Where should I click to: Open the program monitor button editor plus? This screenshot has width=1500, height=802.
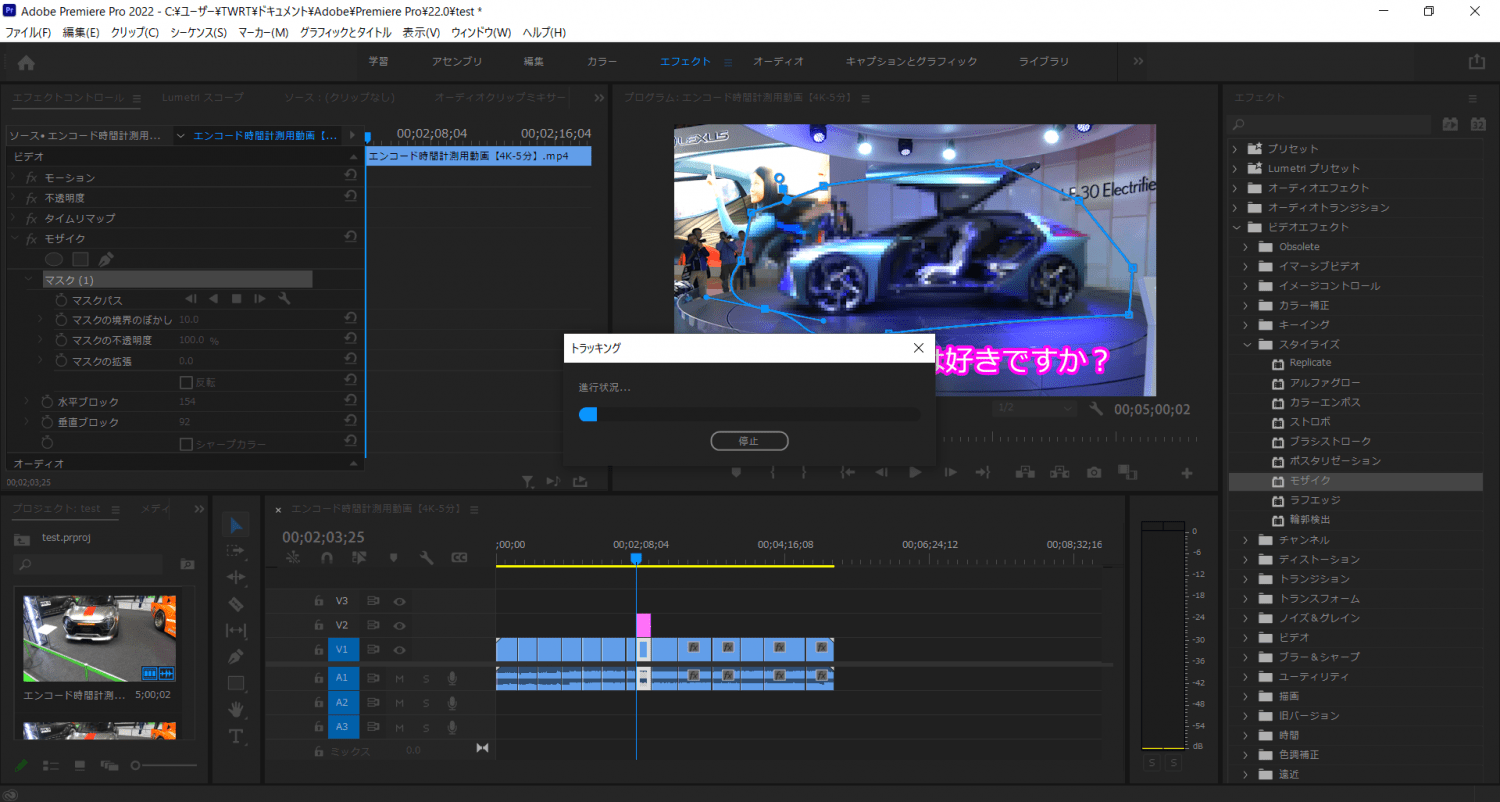pyautogui.click(x=1187, y=473)
